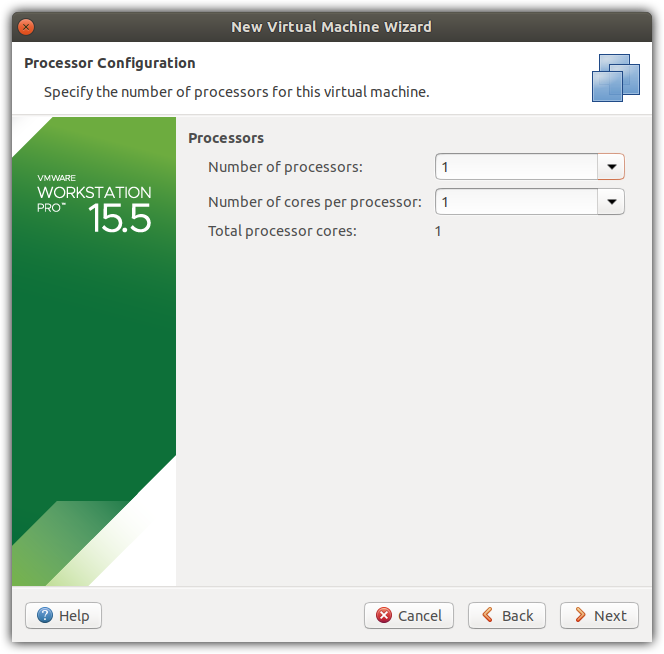Go Back to the previous wizard step

coord(507,615)
